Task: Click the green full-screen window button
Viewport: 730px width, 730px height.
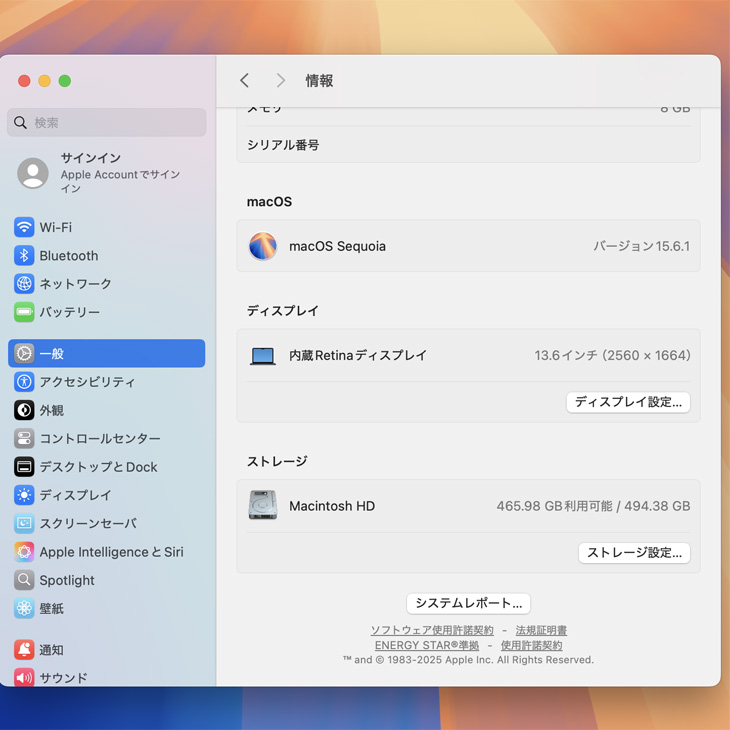Action: click(65, 81)
